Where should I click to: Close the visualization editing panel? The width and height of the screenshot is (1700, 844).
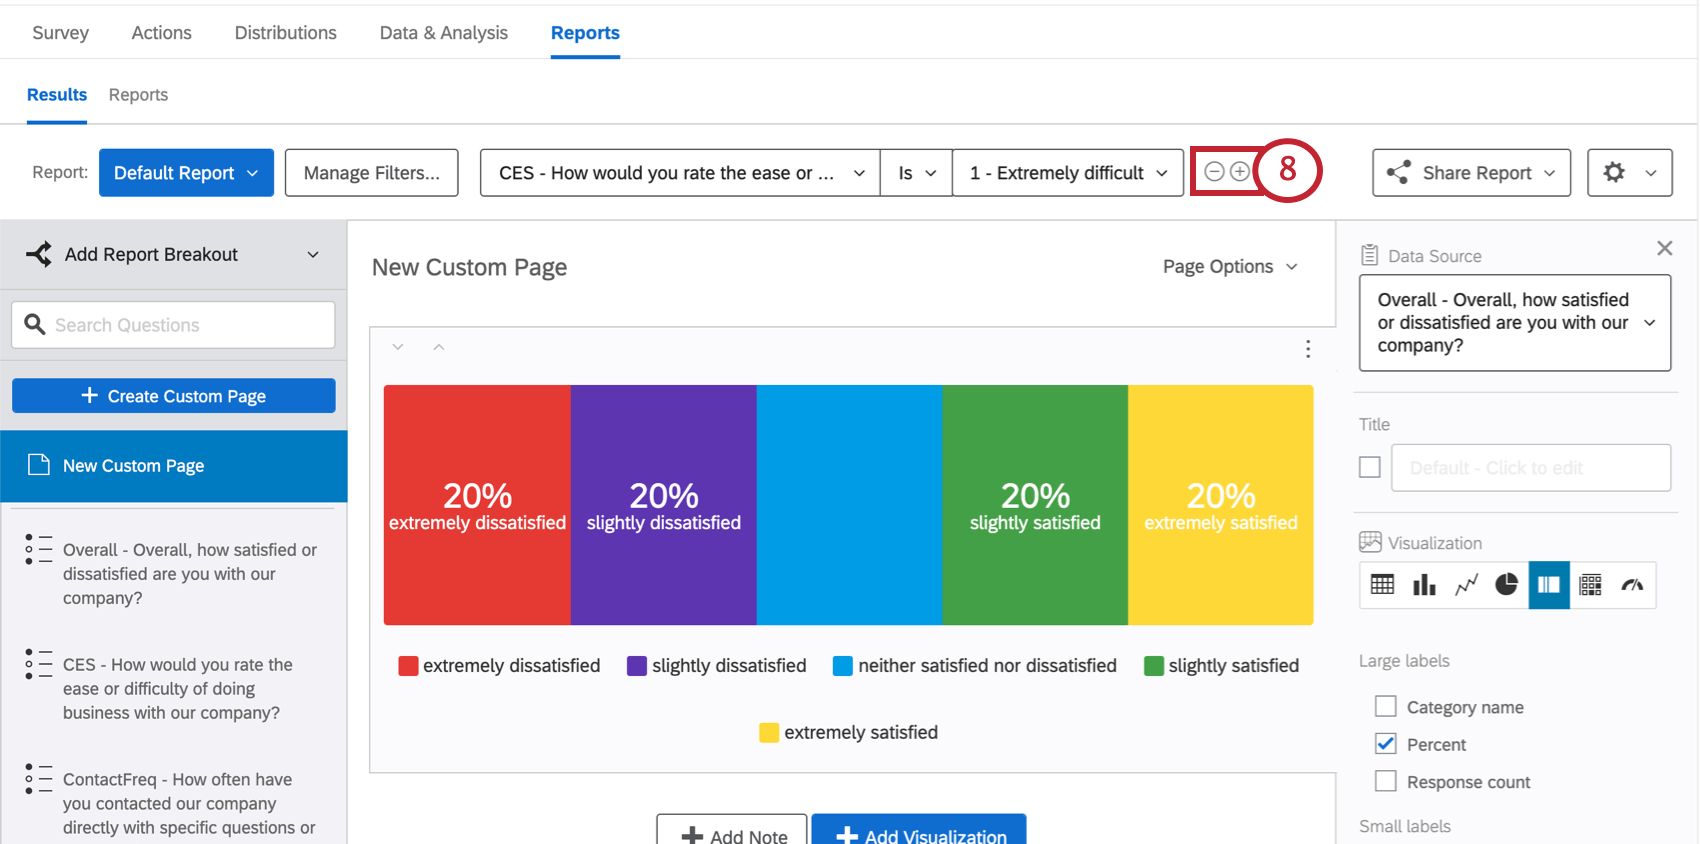pos(1664,248)
